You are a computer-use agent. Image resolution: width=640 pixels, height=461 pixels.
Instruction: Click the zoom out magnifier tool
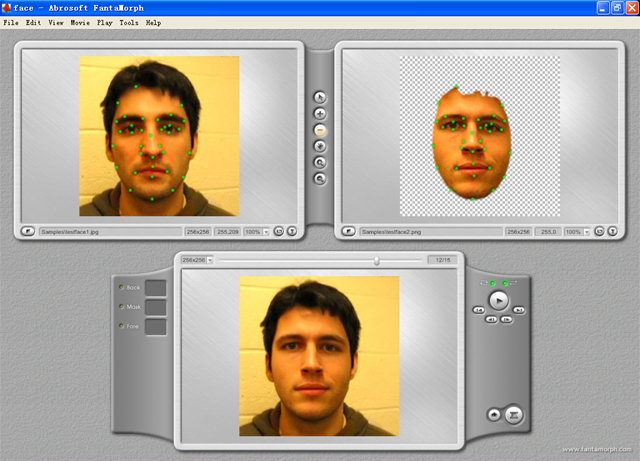(x=320, y=178)
